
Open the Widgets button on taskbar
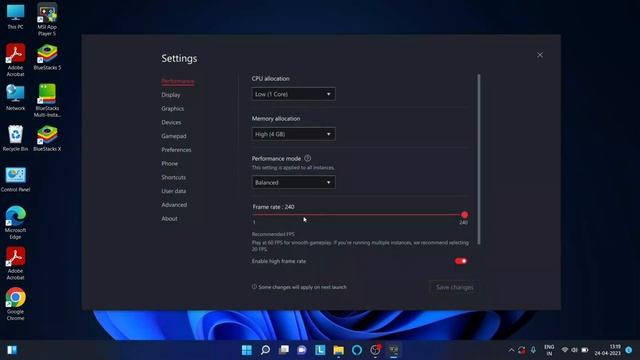click(12, 350)
